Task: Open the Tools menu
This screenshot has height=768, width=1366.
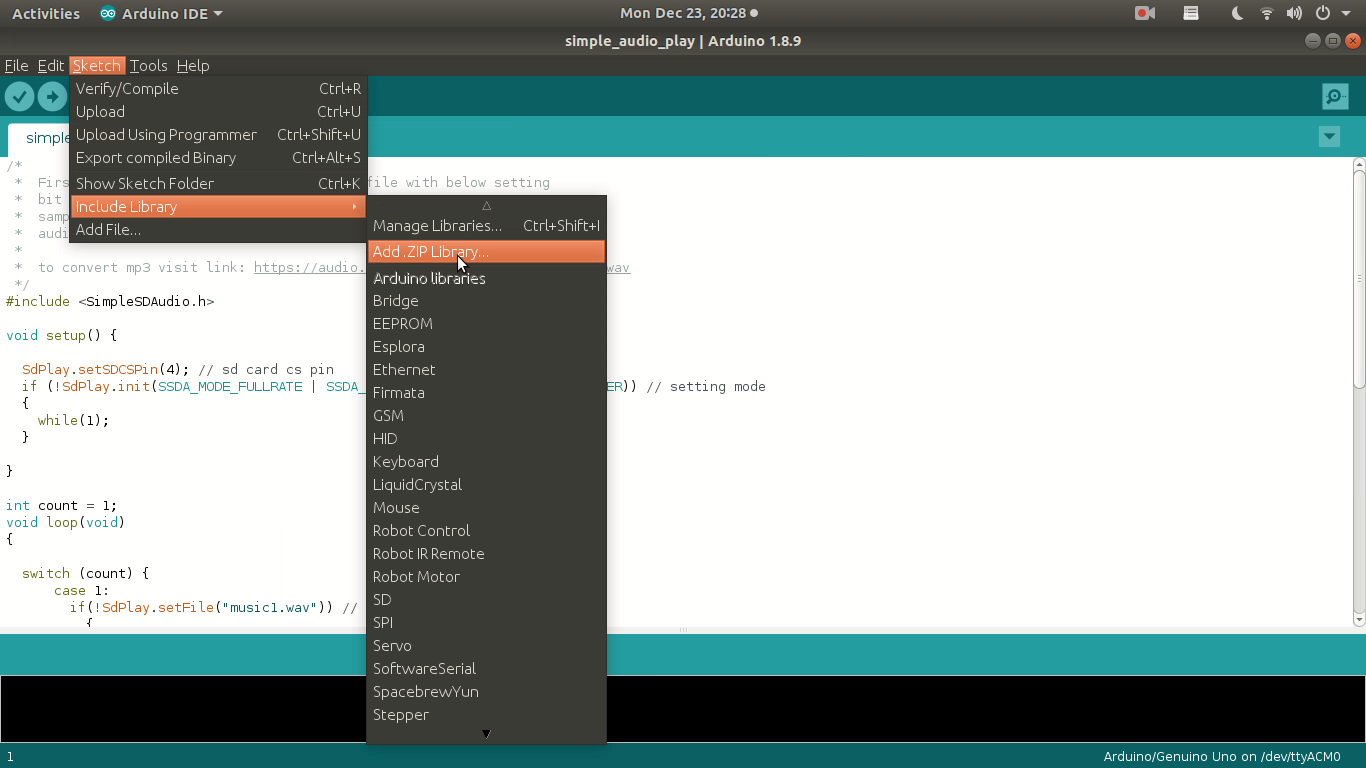Action: pos(148,65)
